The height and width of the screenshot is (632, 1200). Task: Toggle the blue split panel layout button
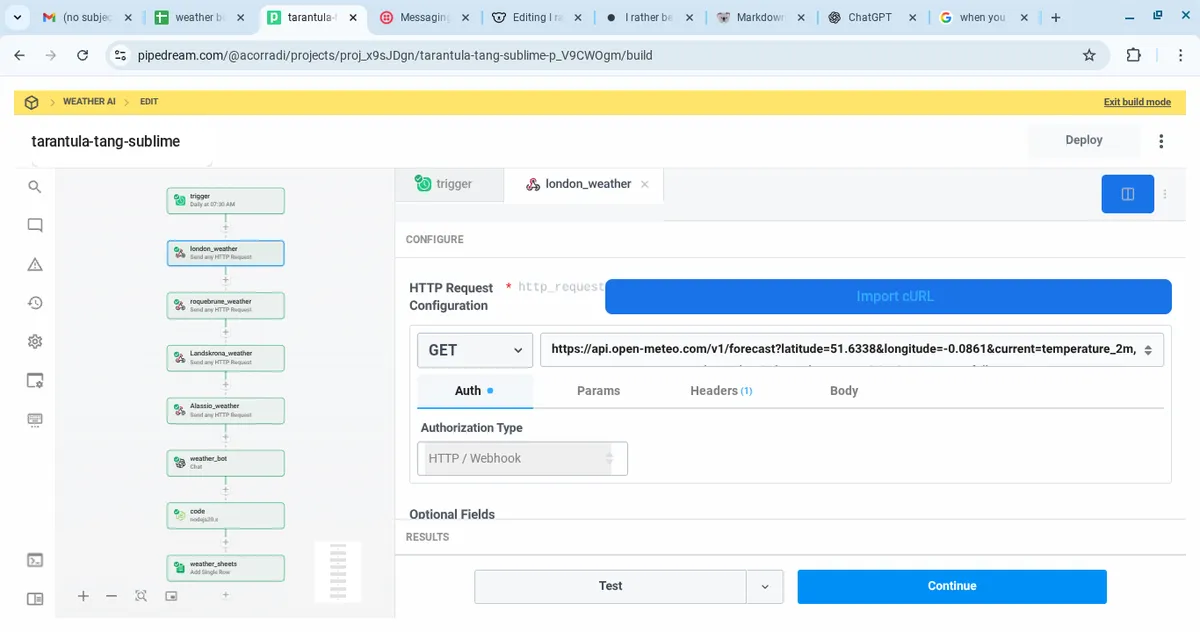pos(1127,194)
